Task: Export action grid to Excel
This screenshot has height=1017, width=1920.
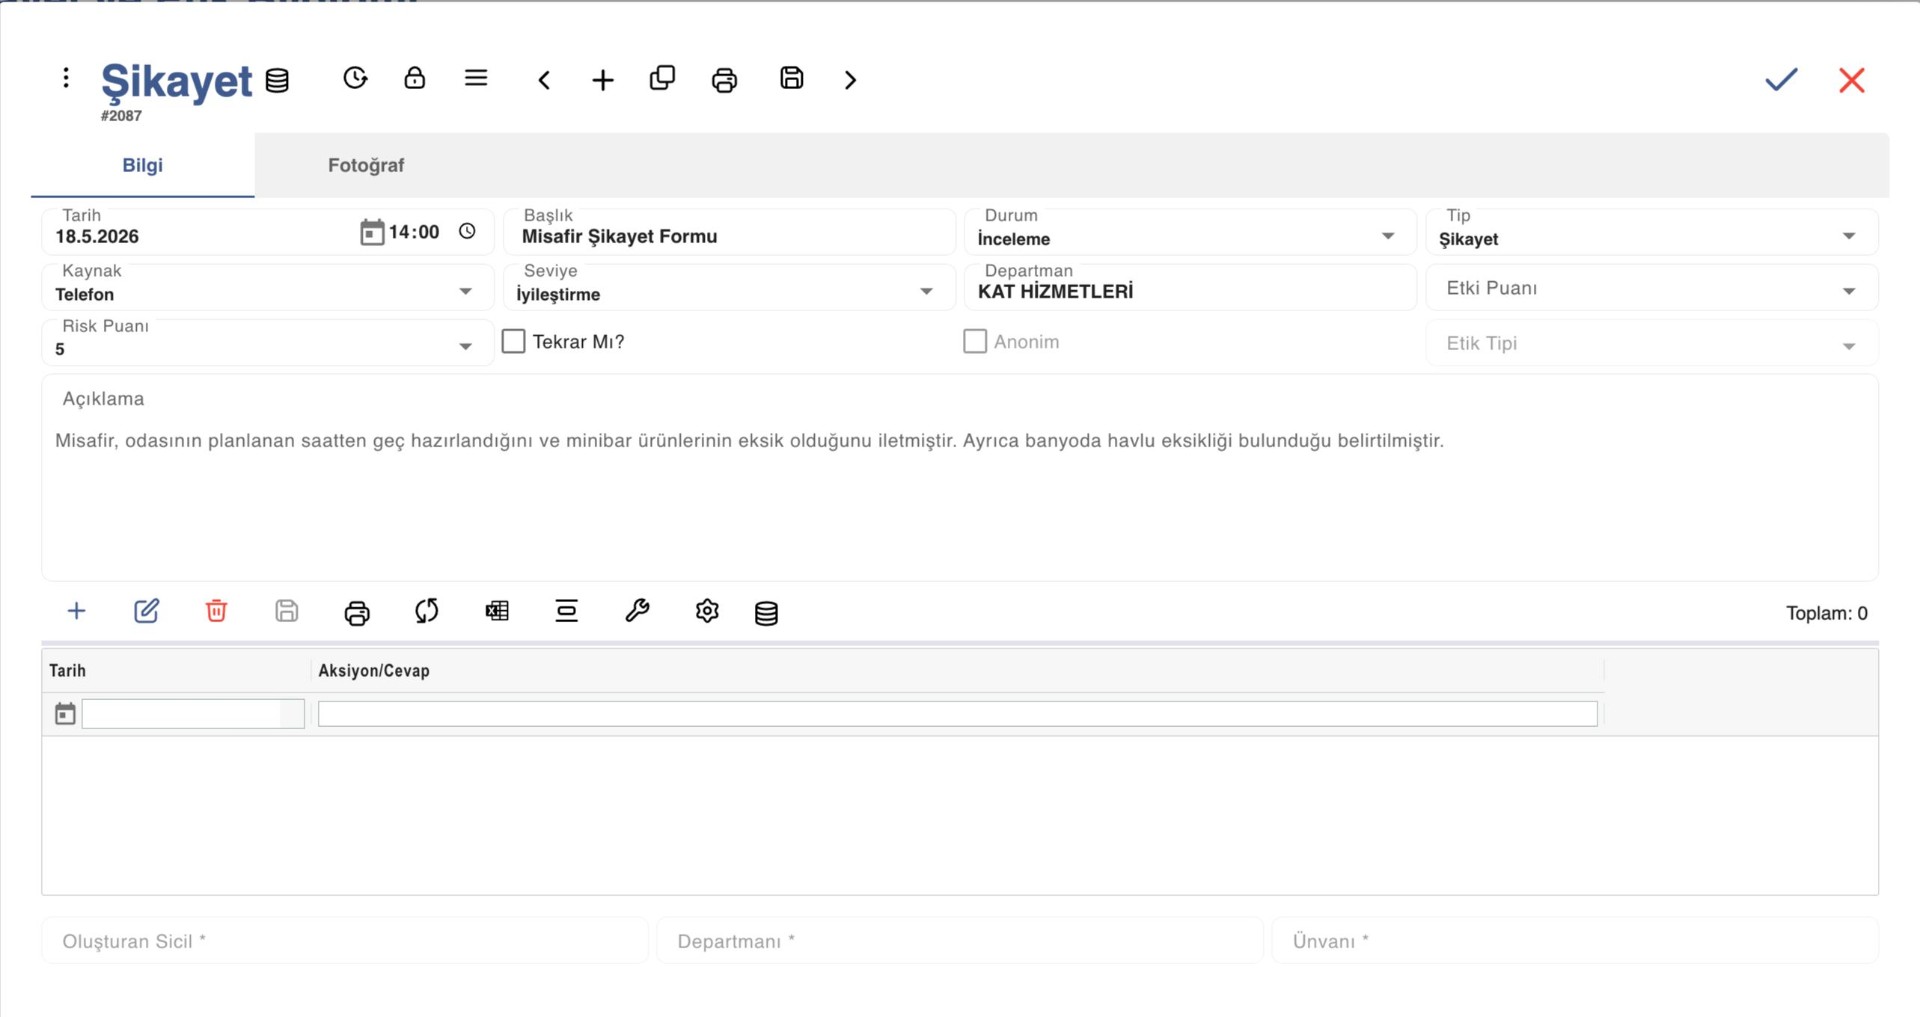Action: pyautogui.click(x=497, y=611)
